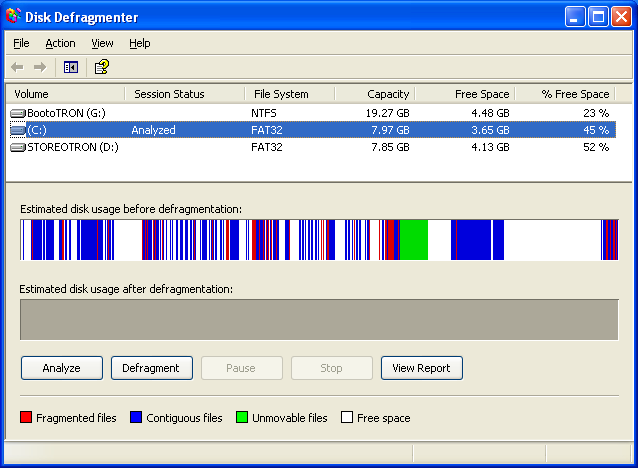Open the View Report button
Image resolution: width=638 pixels, height=468 pixels.
tap(421, 368)
